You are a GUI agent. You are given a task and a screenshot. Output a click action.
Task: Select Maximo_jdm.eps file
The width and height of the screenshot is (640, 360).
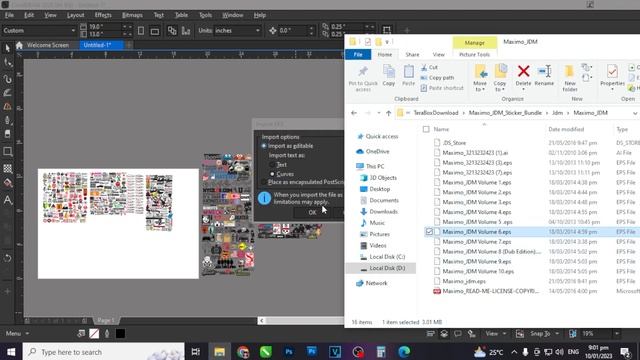(464, 282)
